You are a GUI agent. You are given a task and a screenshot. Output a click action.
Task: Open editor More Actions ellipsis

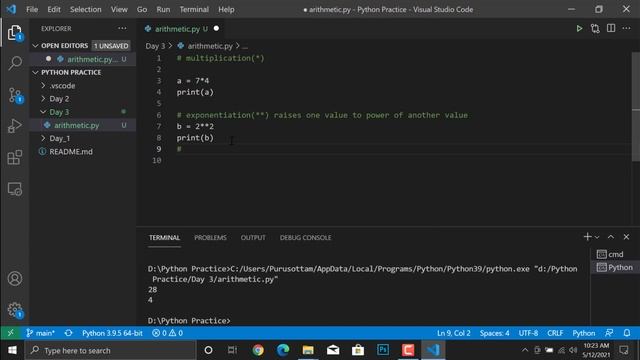[627, 28]
